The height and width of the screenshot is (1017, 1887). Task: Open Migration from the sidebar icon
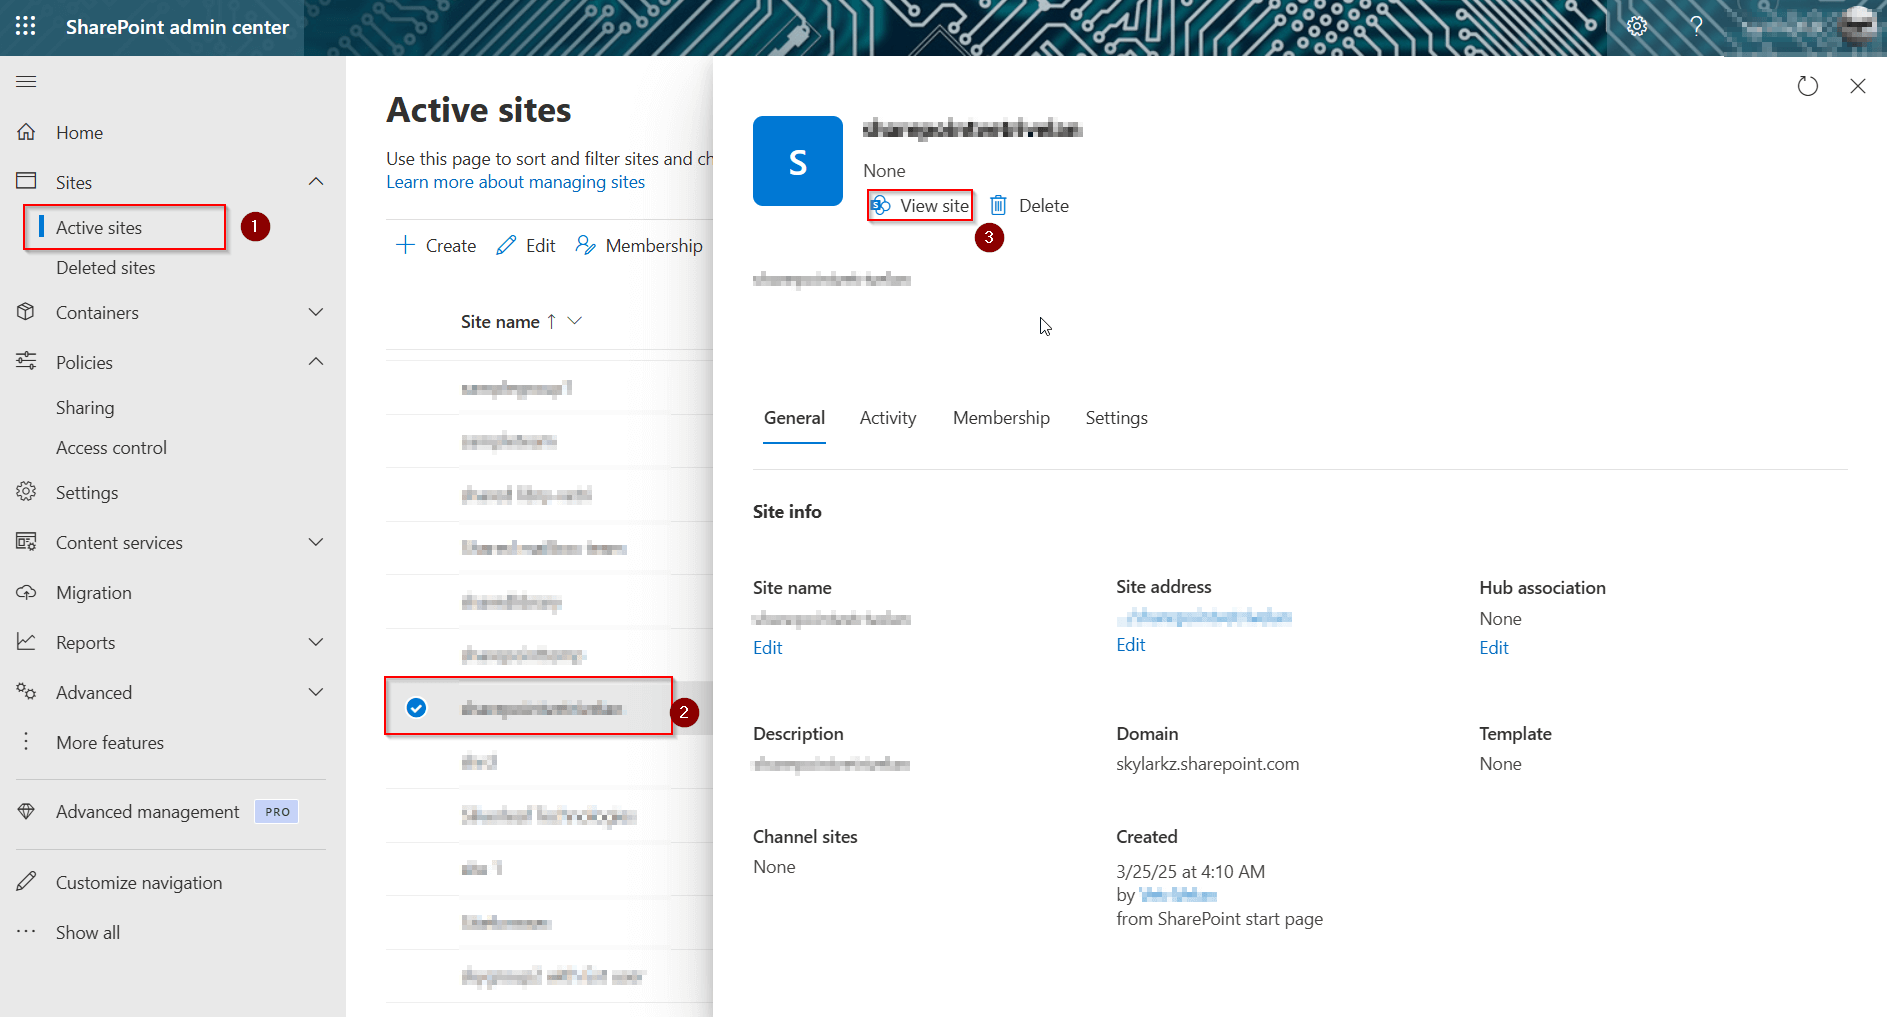click(27, 592)
